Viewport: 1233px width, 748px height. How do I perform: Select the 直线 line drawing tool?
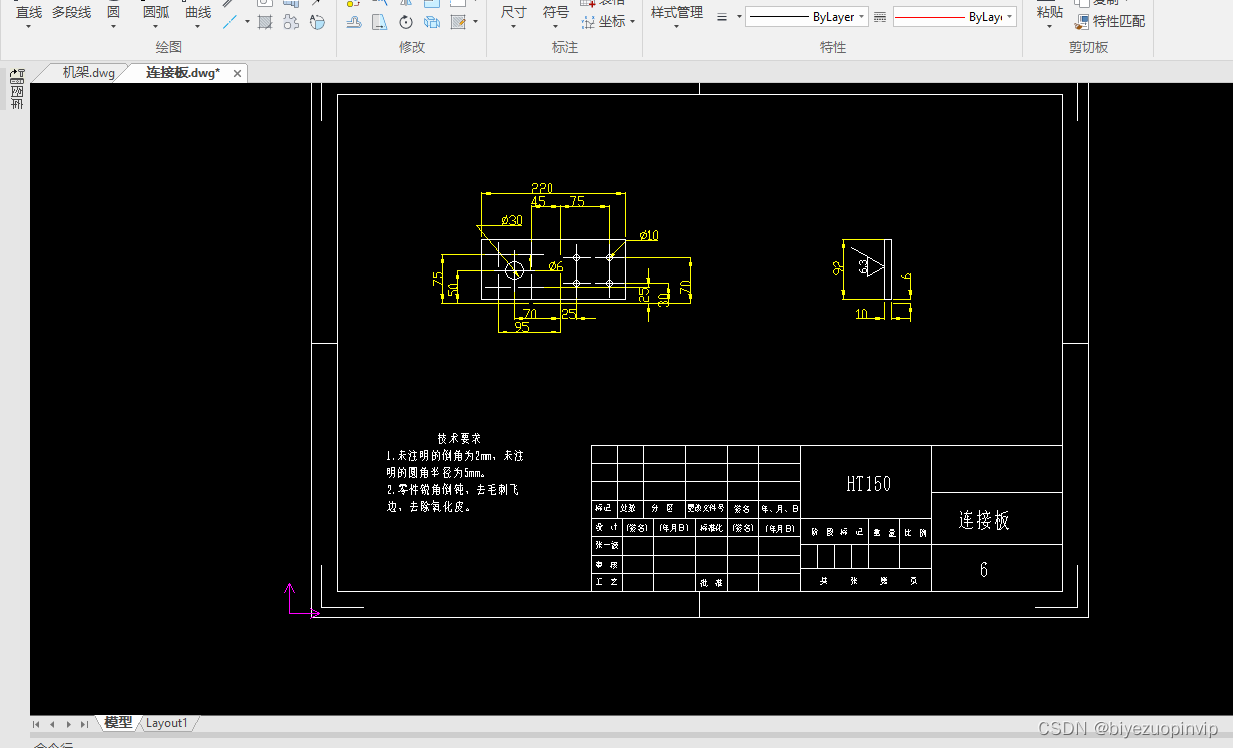pyautogui.click(x=28, y=12)
